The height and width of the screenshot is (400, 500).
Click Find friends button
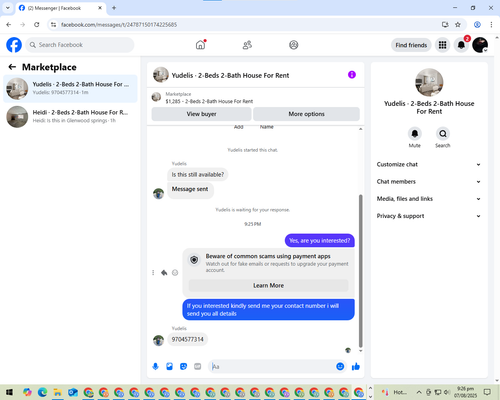(x=411, y=45)
